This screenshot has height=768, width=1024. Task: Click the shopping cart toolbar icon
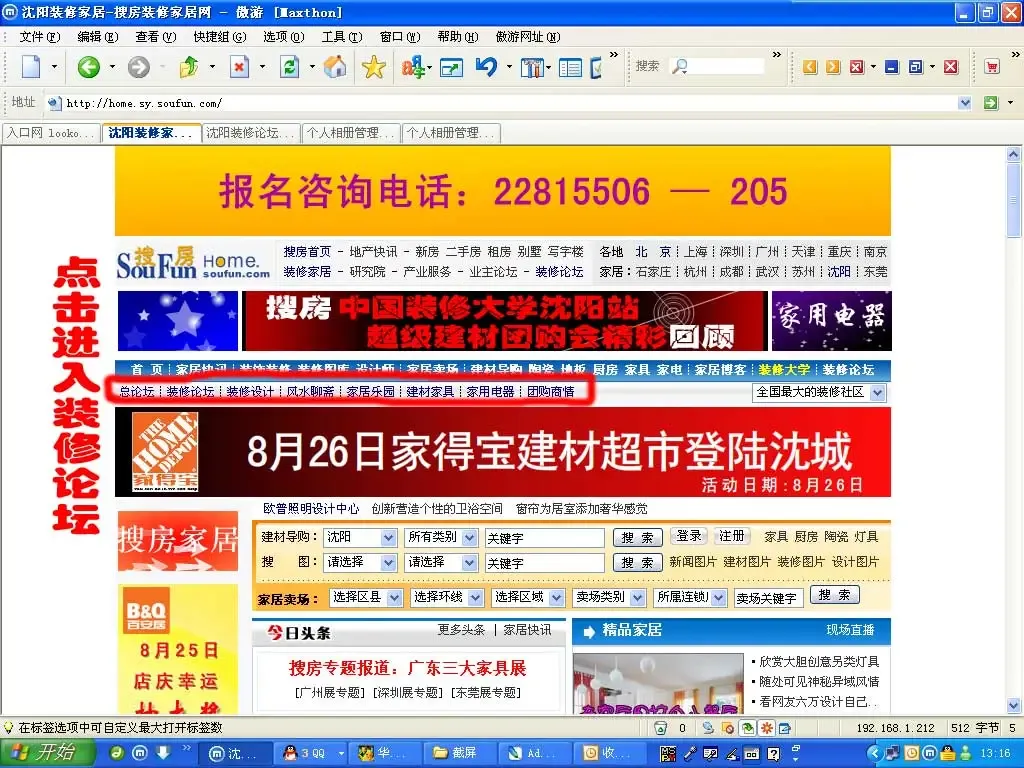pos(991,67)
